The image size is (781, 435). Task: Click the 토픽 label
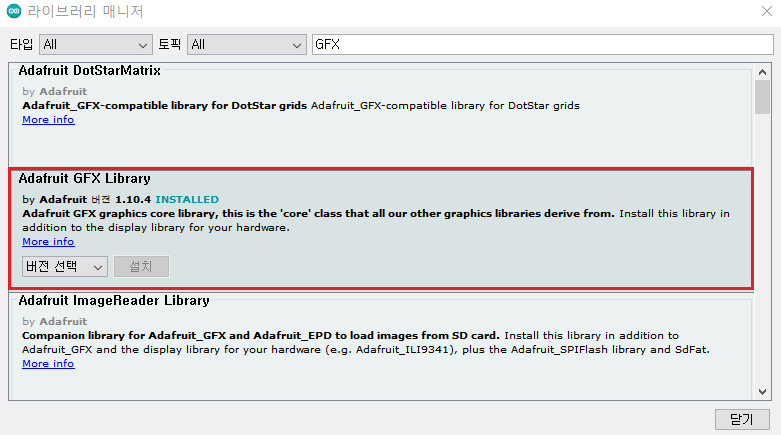169,44
